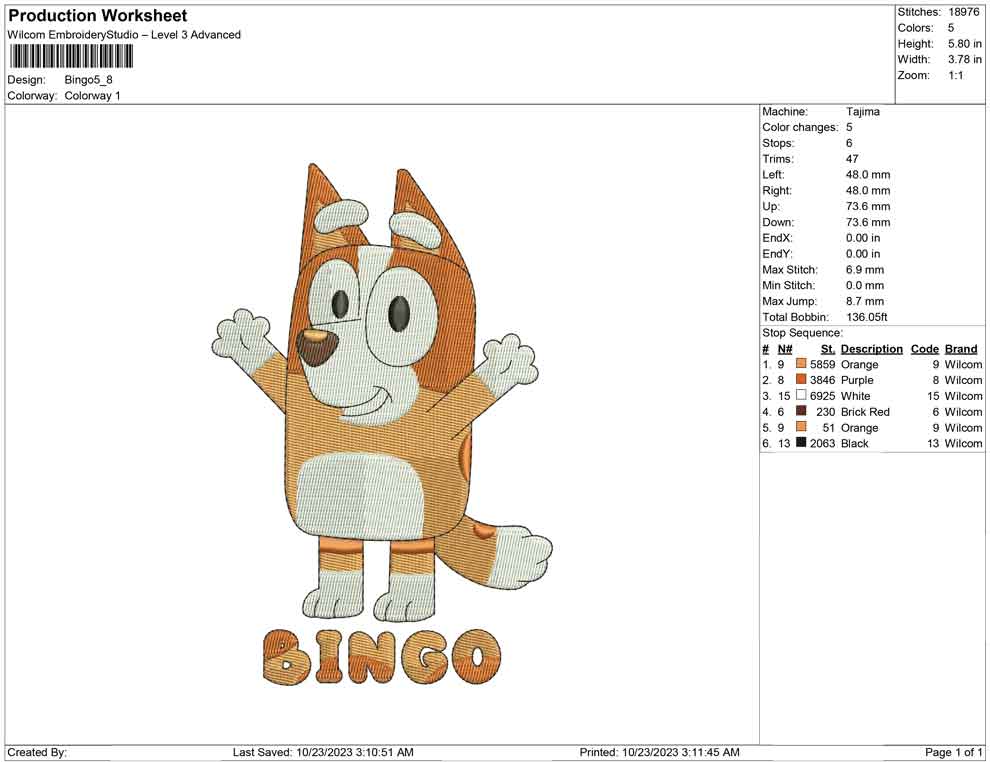This screenshot has height=762, width=990.
Task: Click the 'Down:' measurement label
Action: 778,222
